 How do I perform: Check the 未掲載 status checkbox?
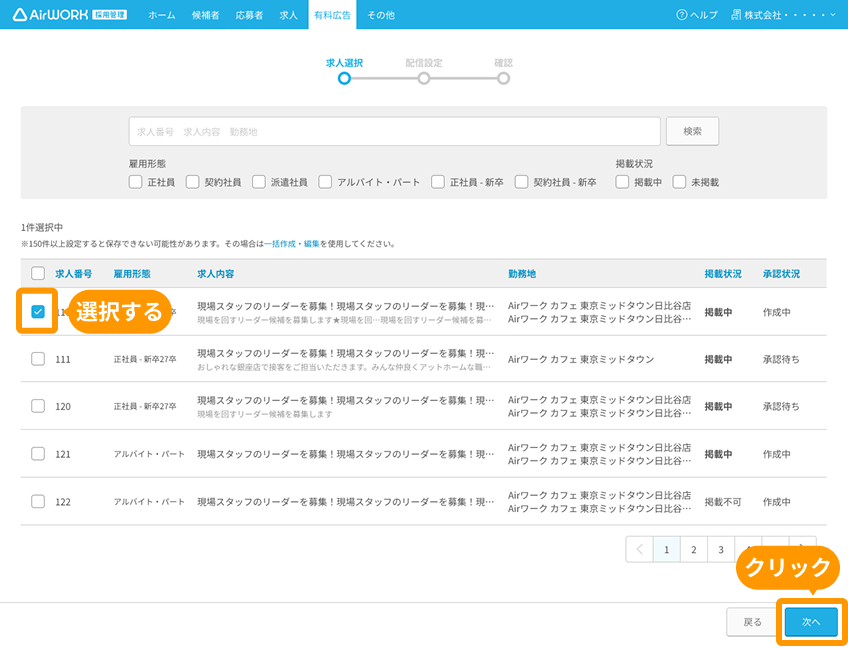pyautogui.click(x=679, y=182)
